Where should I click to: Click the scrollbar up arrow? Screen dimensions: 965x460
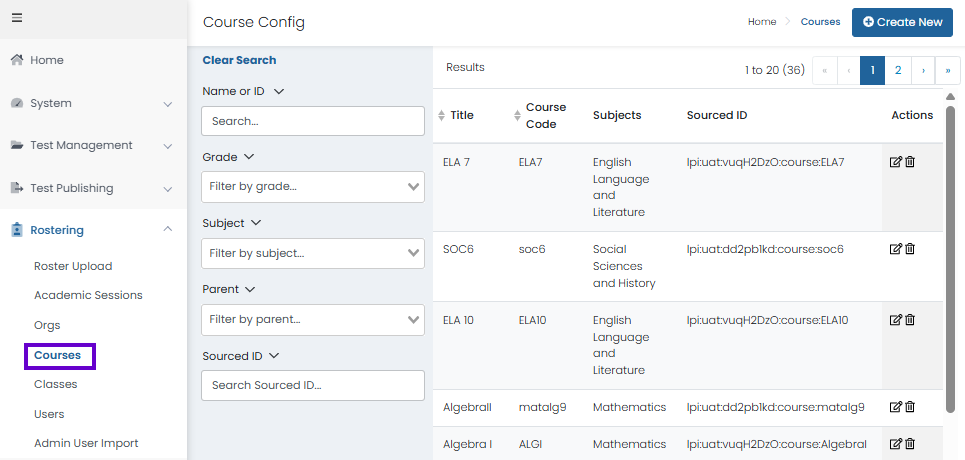pos(950,97)
